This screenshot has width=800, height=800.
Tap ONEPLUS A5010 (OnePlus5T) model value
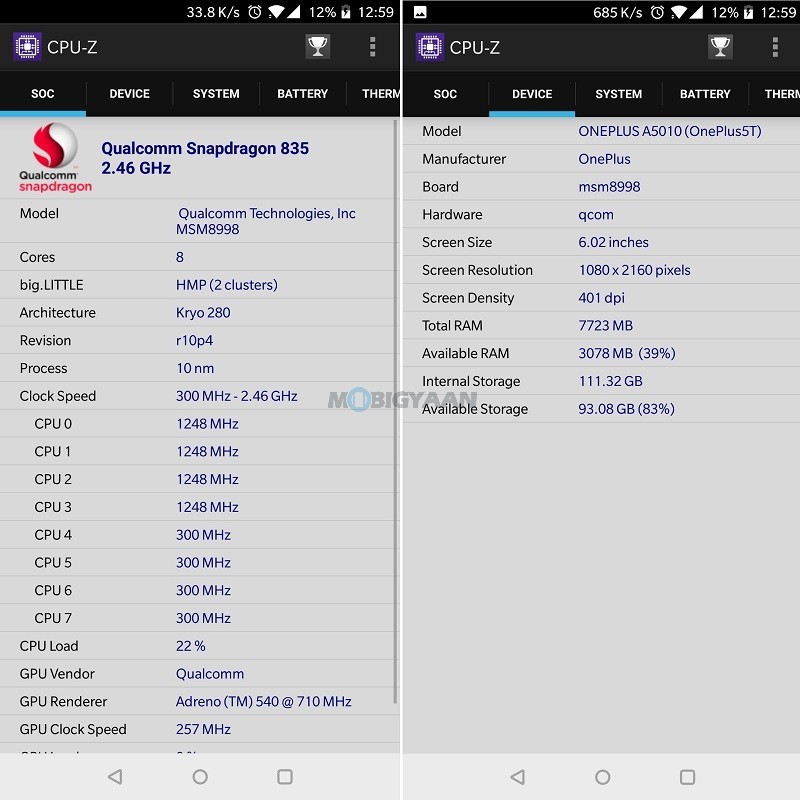coord(670,131)
